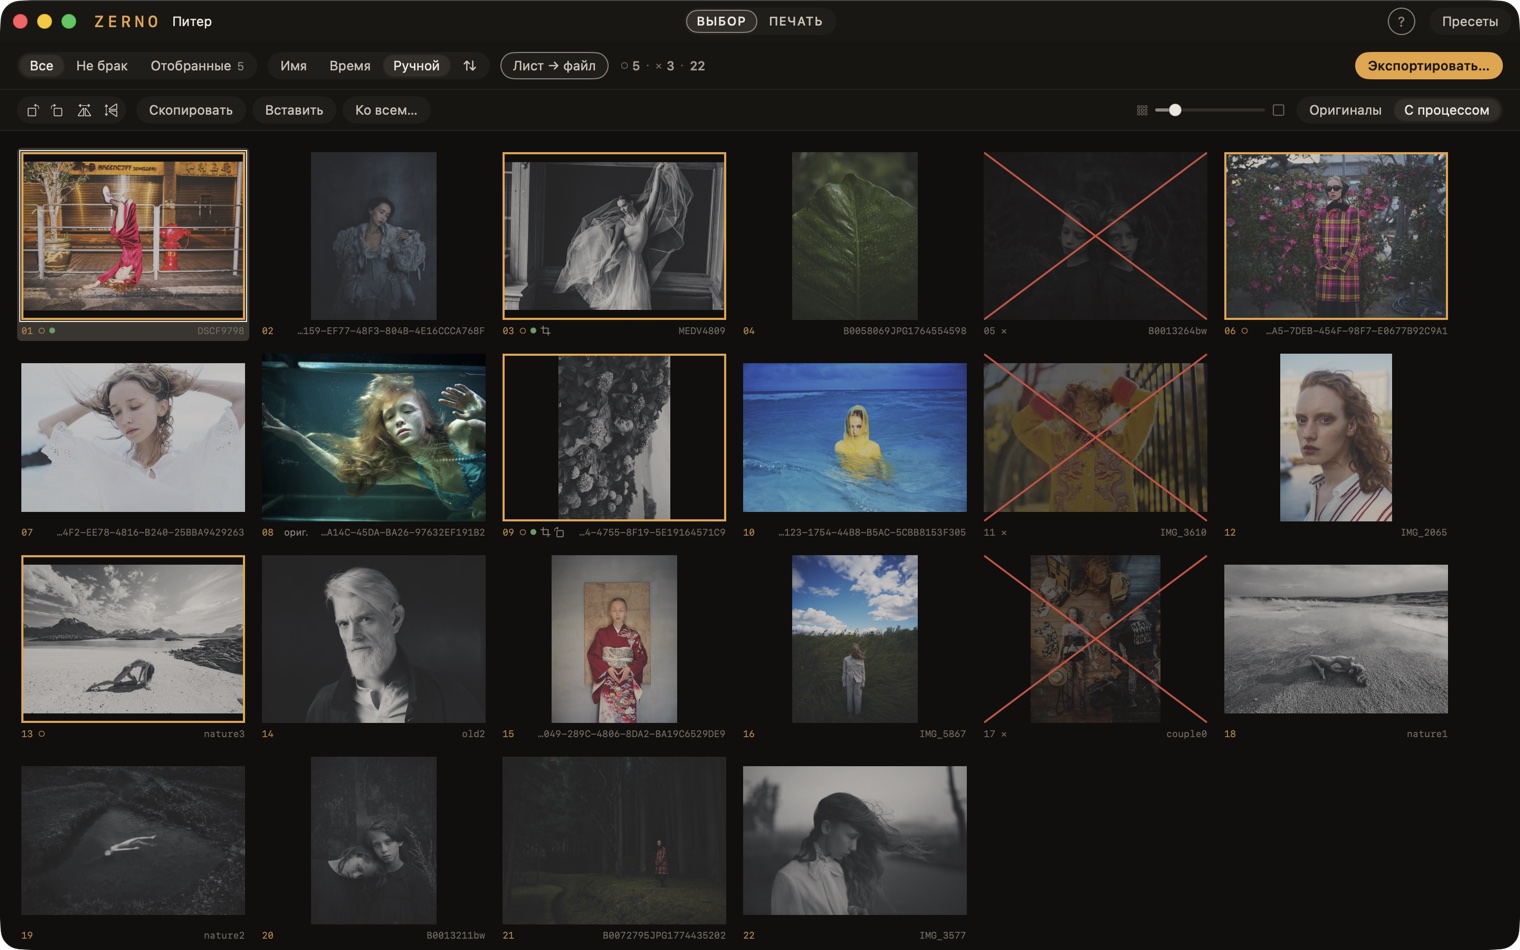Enable the С процессом view mode

coord(1446,110)
